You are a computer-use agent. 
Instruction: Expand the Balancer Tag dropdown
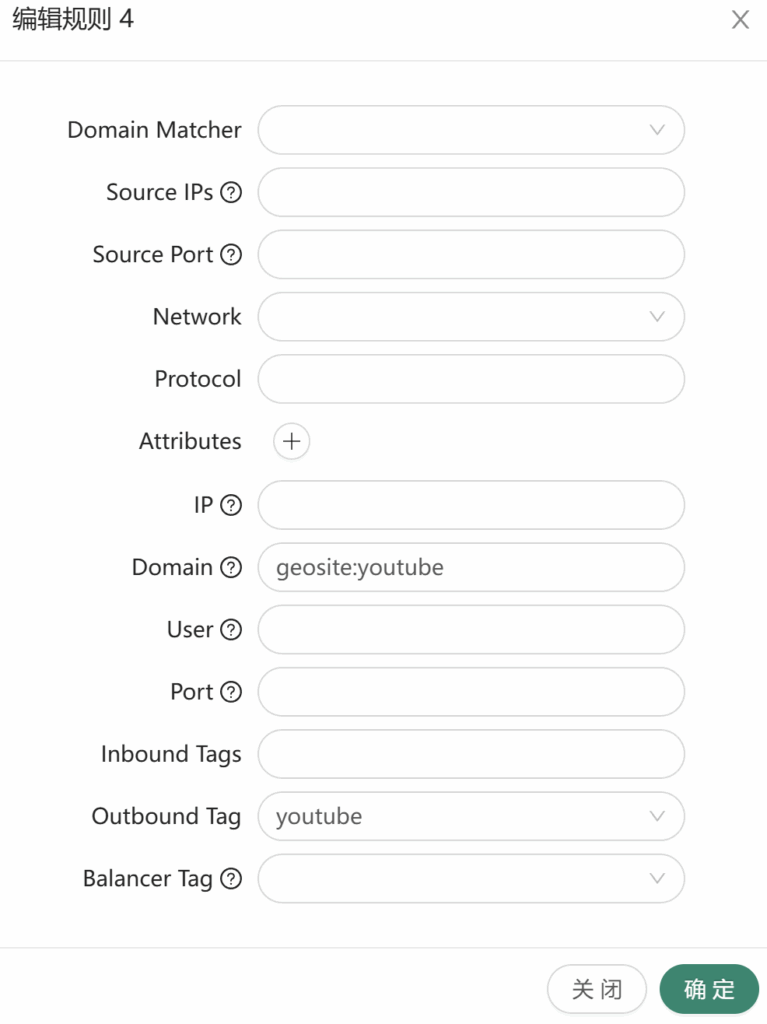click(471, 878)
